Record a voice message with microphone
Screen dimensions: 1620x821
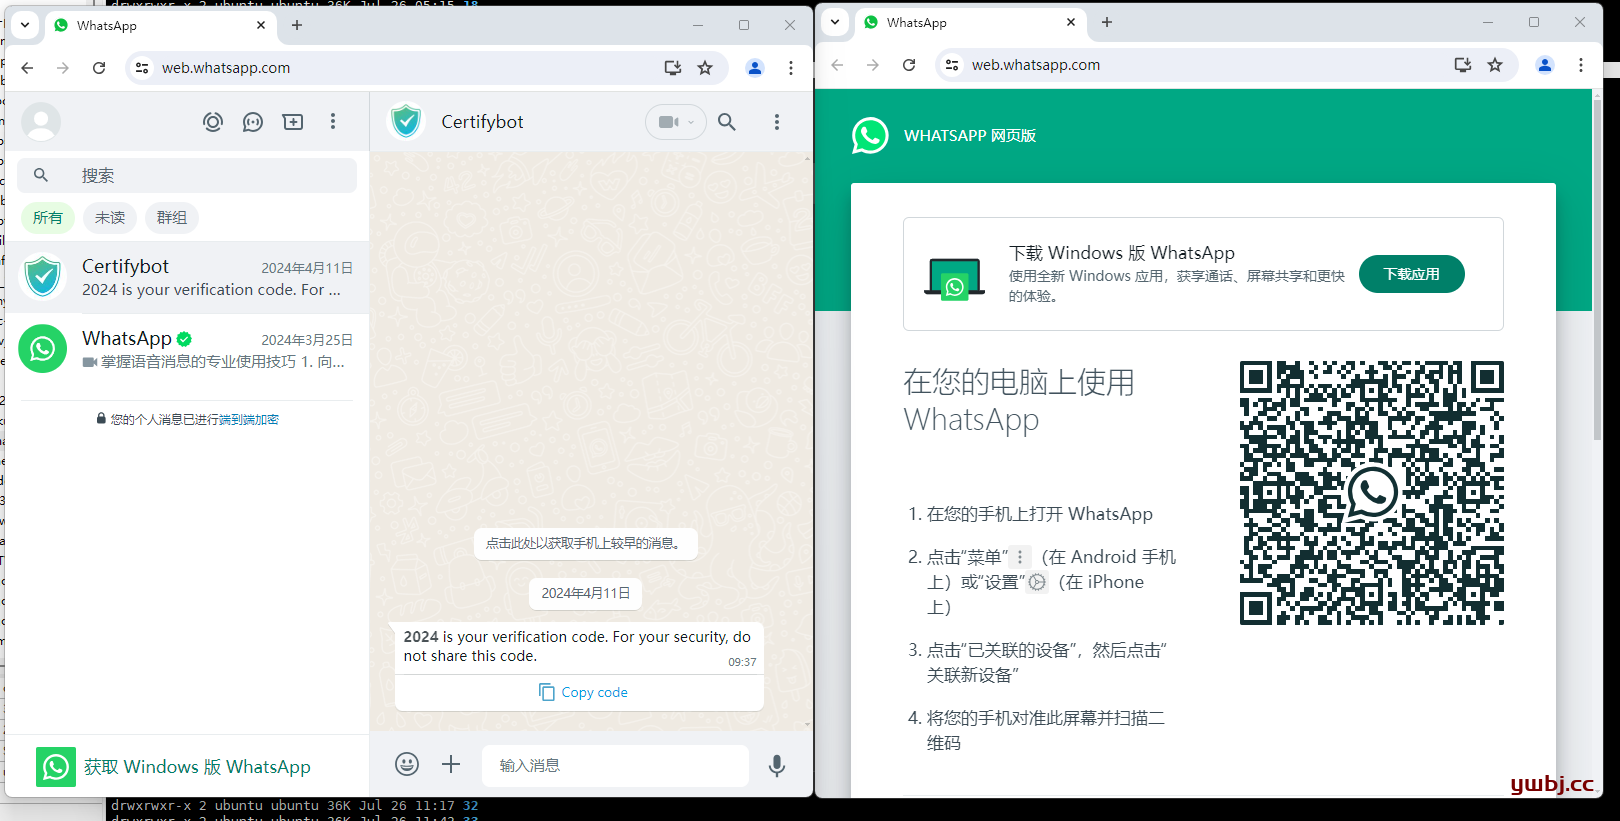click(x=777, y=765)
